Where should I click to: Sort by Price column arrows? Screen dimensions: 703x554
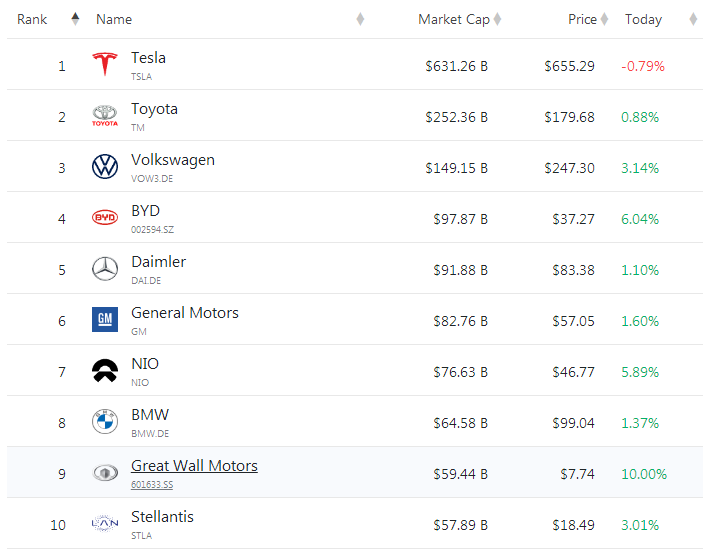point(604,19)
